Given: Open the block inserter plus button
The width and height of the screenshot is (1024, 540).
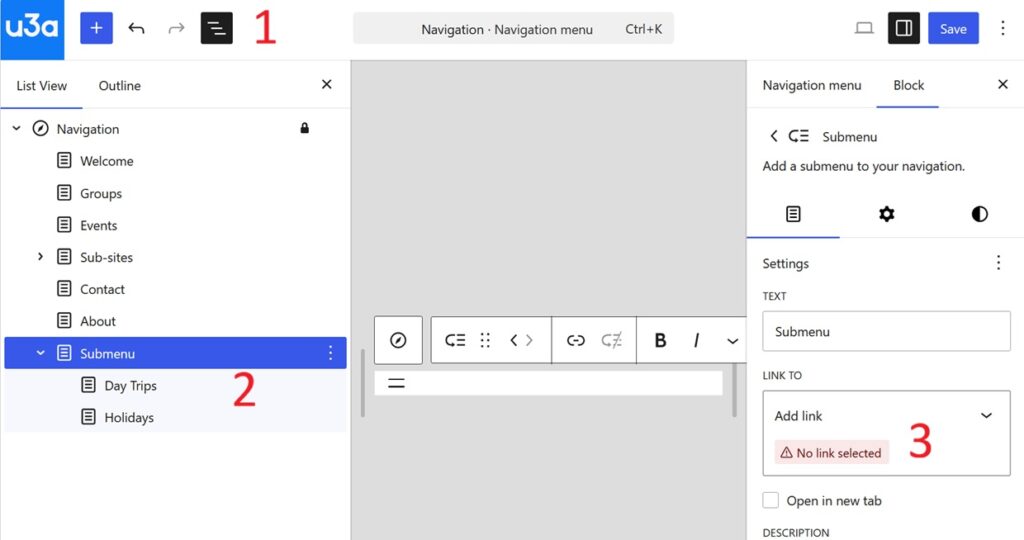Looking at the screenshot, I should pyautogui.click(x=96, y=28).
